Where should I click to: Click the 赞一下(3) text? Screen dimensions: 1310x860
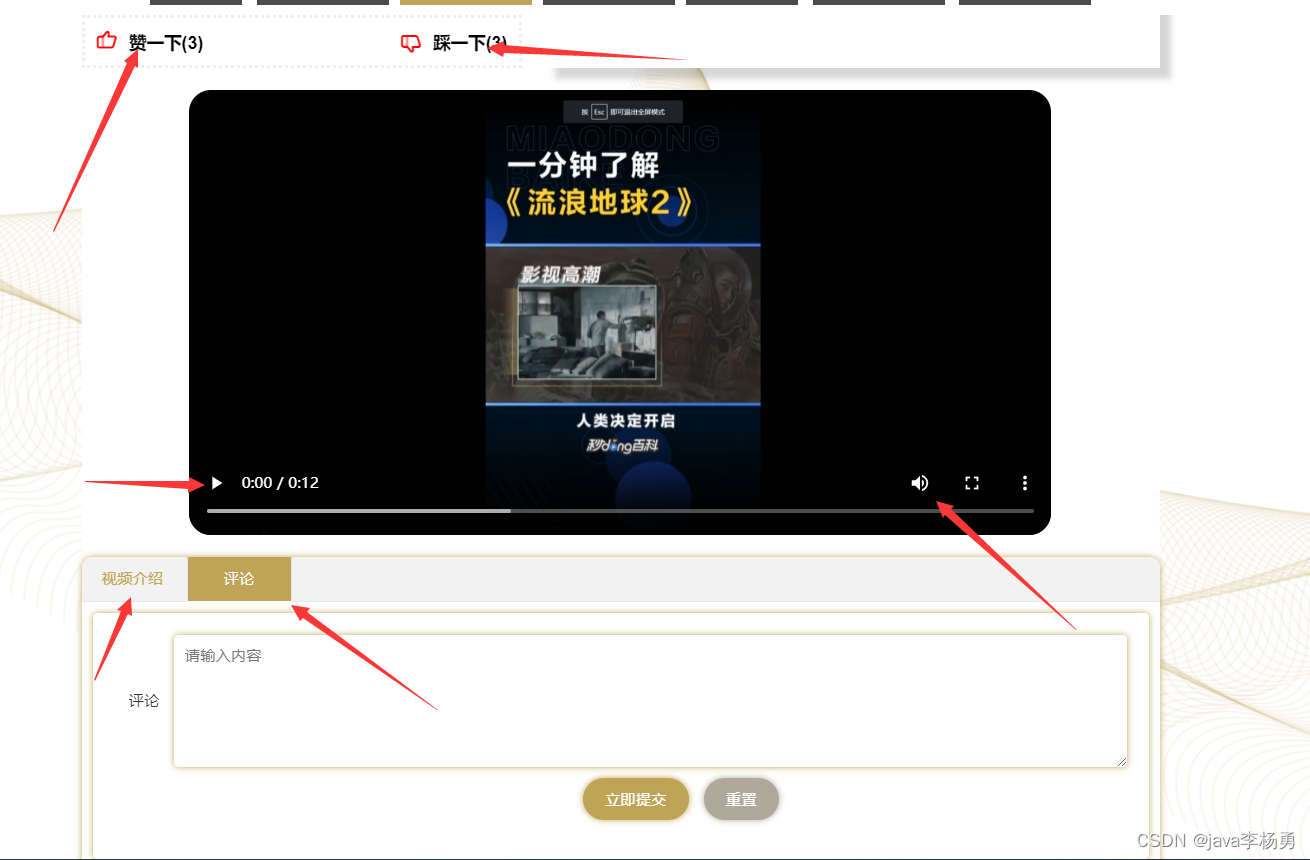[166, 43]
